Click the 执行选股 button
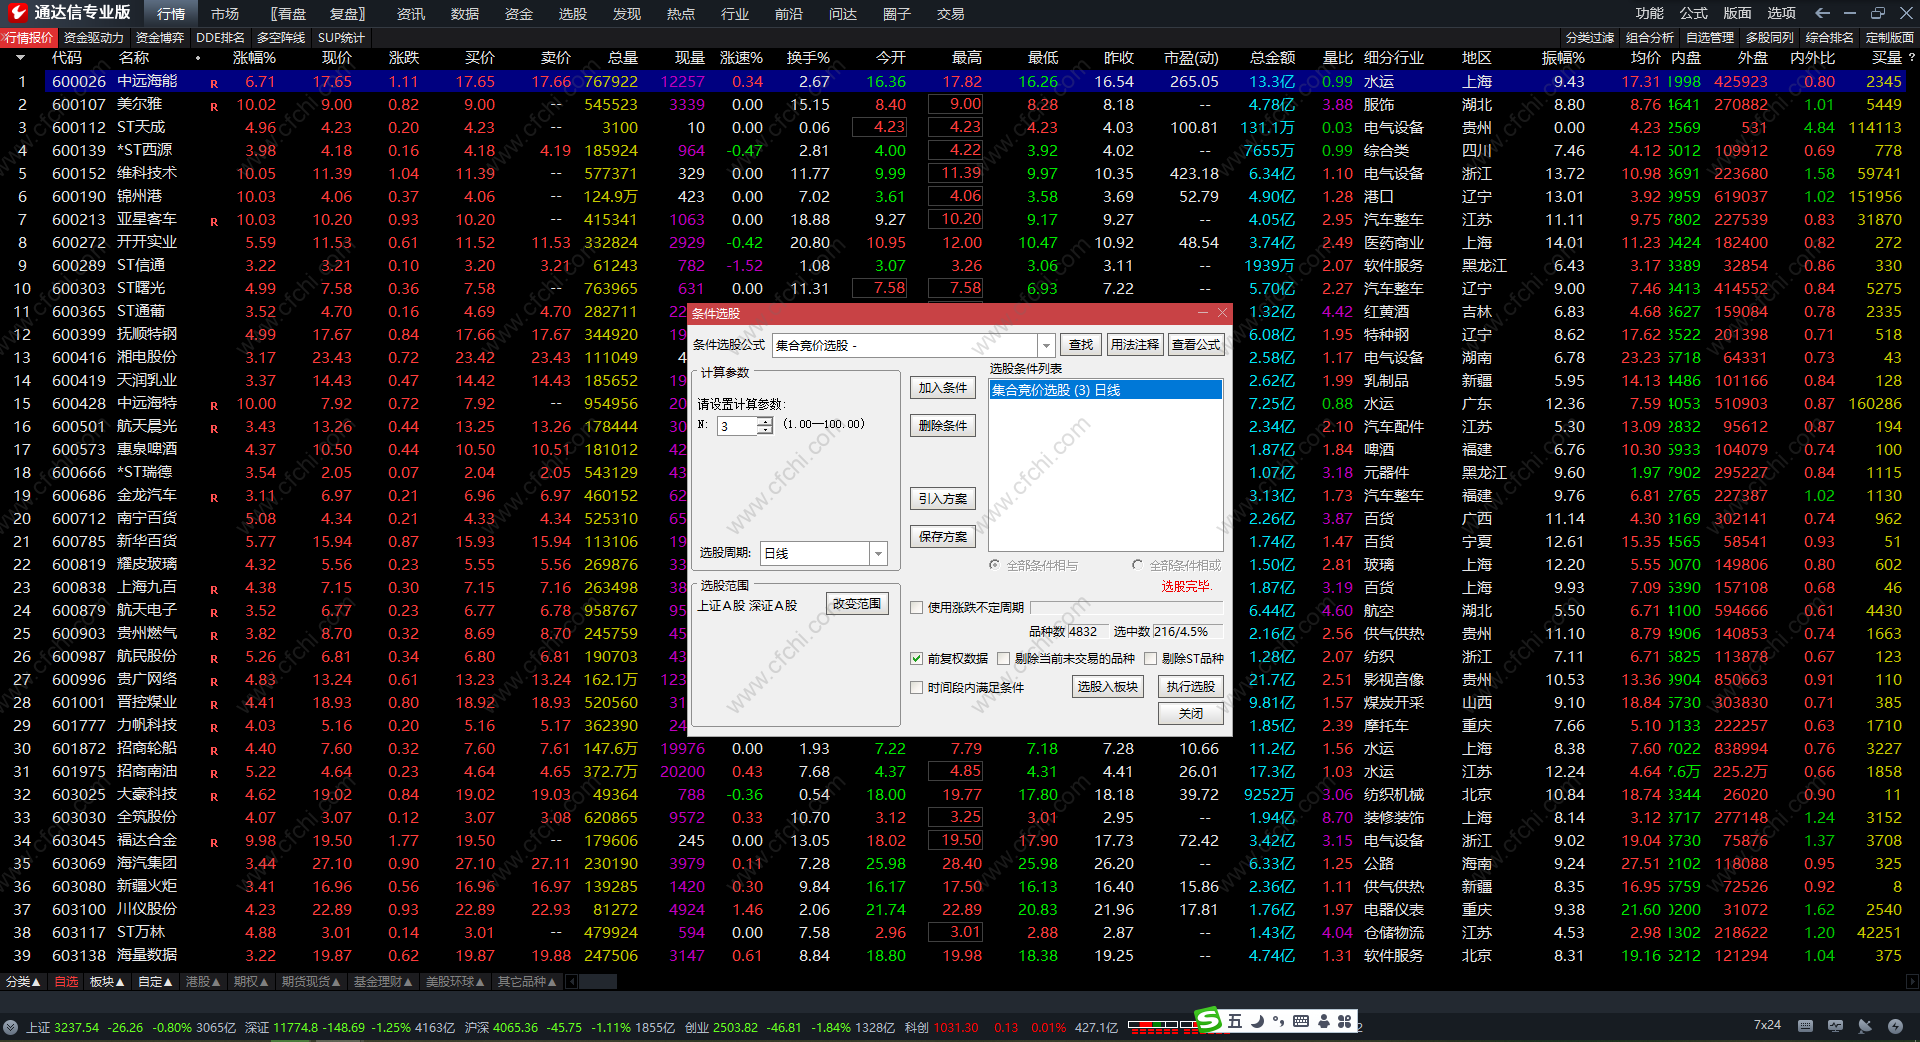The height and width of the screenshot is (1042, 1920). point(1190,687)
